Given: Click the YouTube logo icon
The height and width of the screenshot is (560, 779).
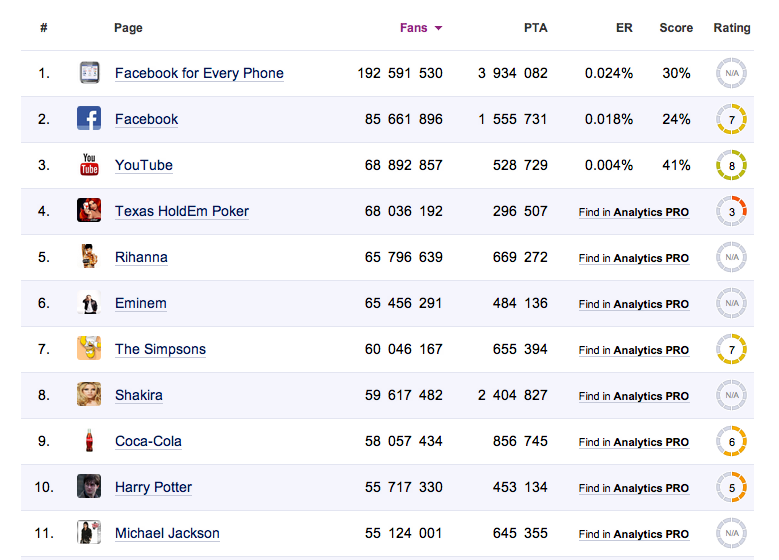Looking at the screenshot, I should click(89, 165).
